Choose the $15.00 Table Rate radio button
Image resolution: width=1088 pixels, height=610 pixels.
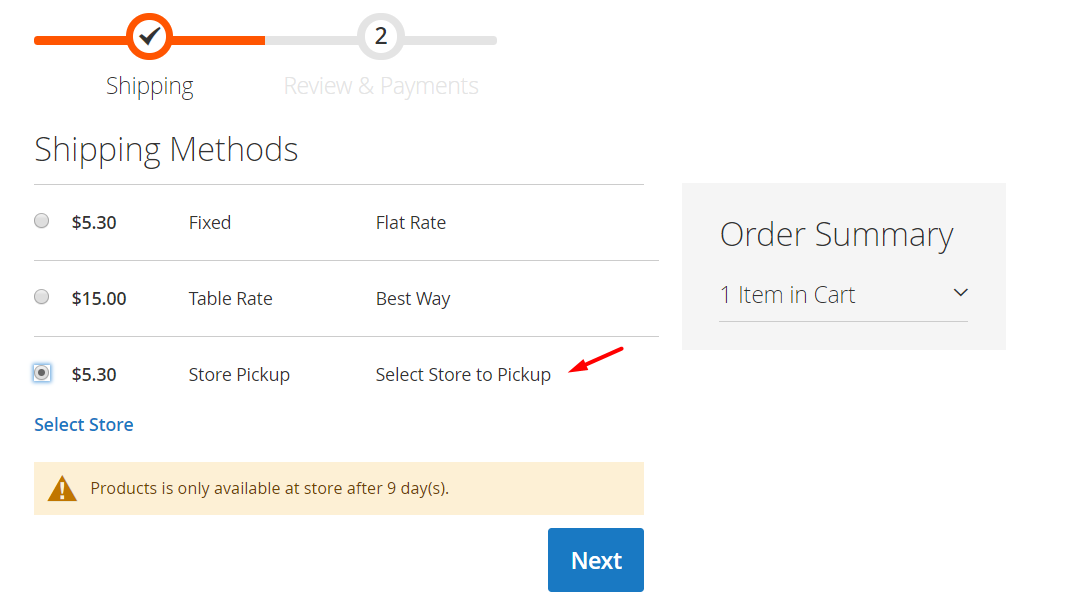(x=41, y=297)
